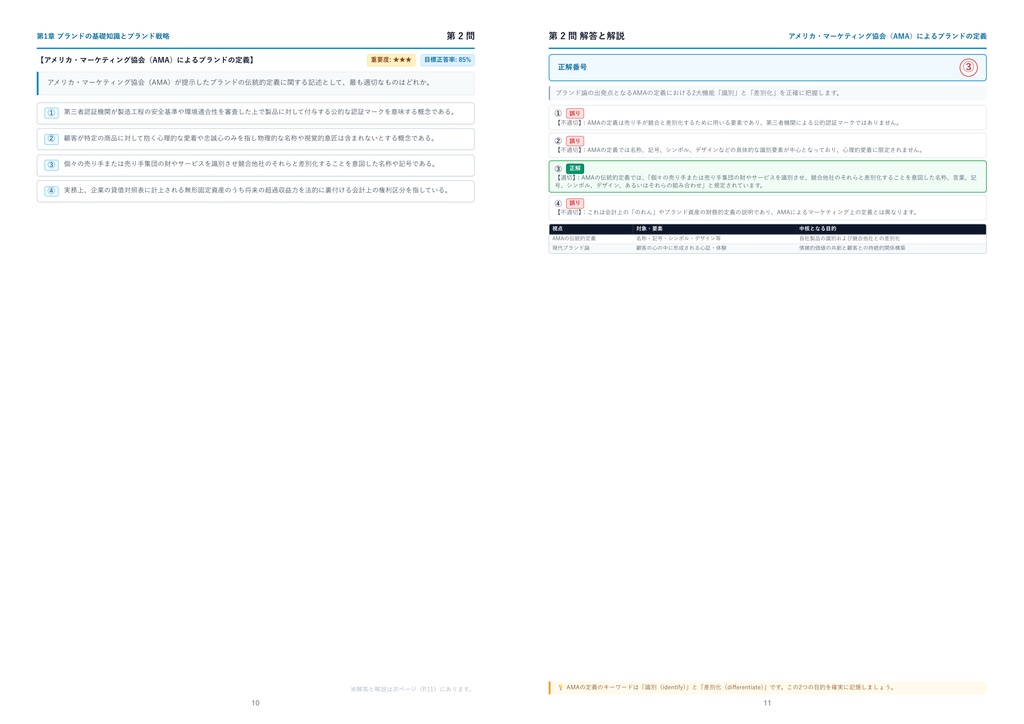Click the '正解番号' label
1024x724 pixels.
coord(572,67)
